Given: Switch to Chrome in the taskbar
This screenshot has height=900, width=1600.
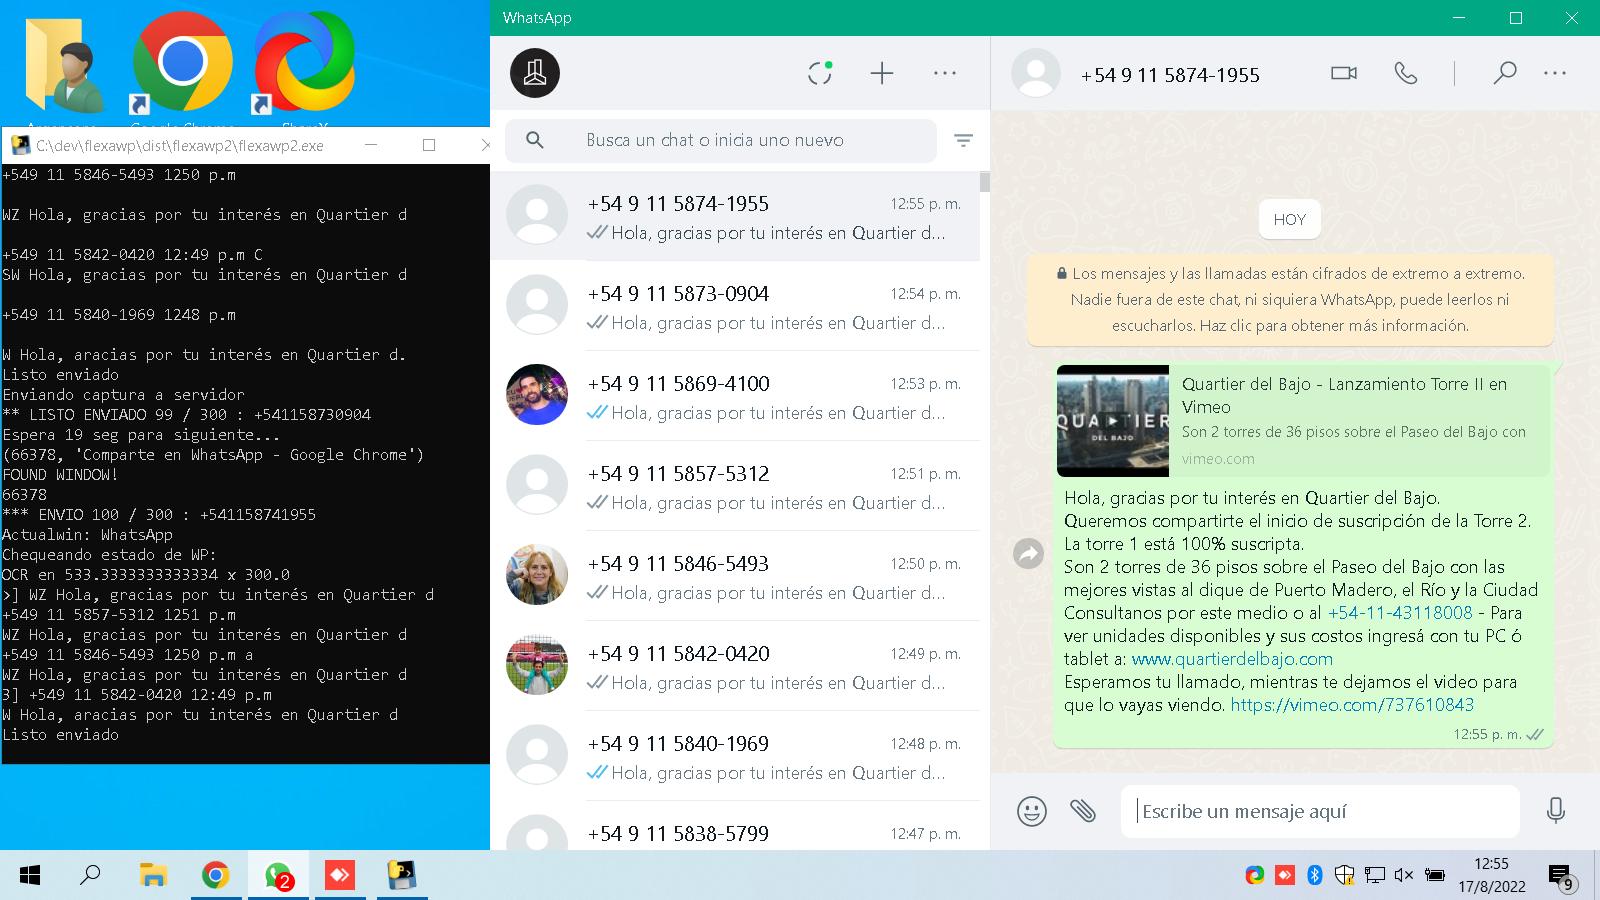Looking at the screenshot, I should 215,876.
